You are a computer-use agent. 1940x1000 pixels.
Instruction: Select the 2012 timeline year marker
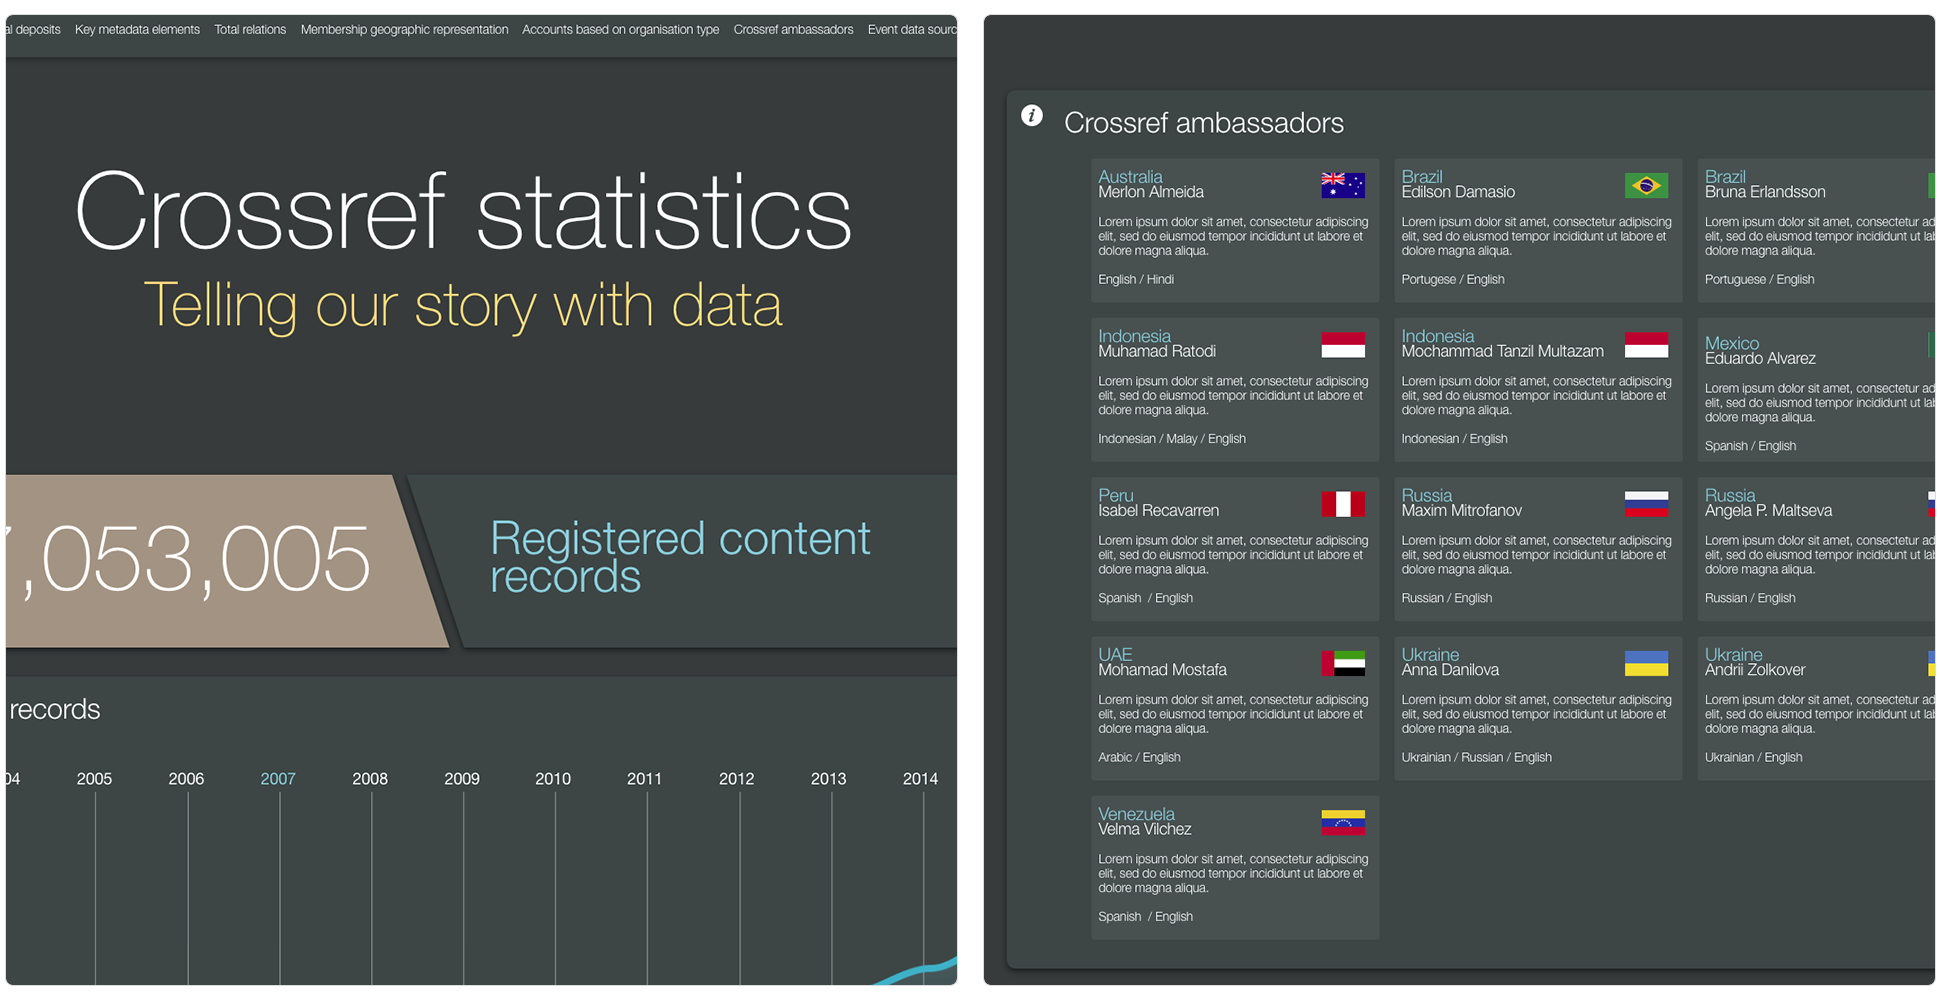[x=736, y=779]
